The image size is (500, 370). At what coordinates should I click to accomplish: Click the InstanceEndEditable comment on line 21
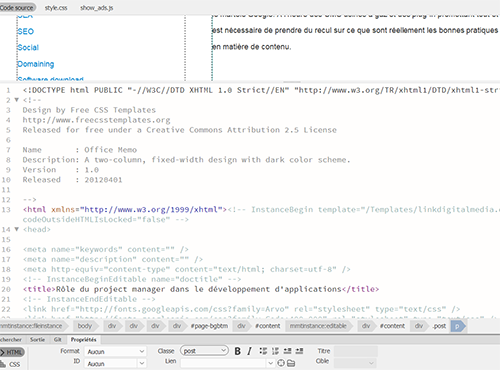89,299
